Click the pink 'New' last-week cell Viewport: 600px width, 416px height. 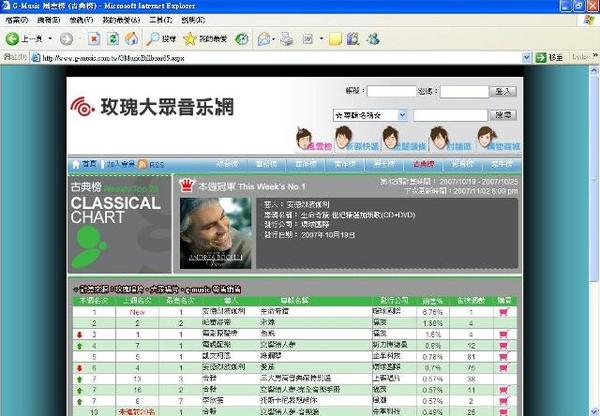point(137,312)
